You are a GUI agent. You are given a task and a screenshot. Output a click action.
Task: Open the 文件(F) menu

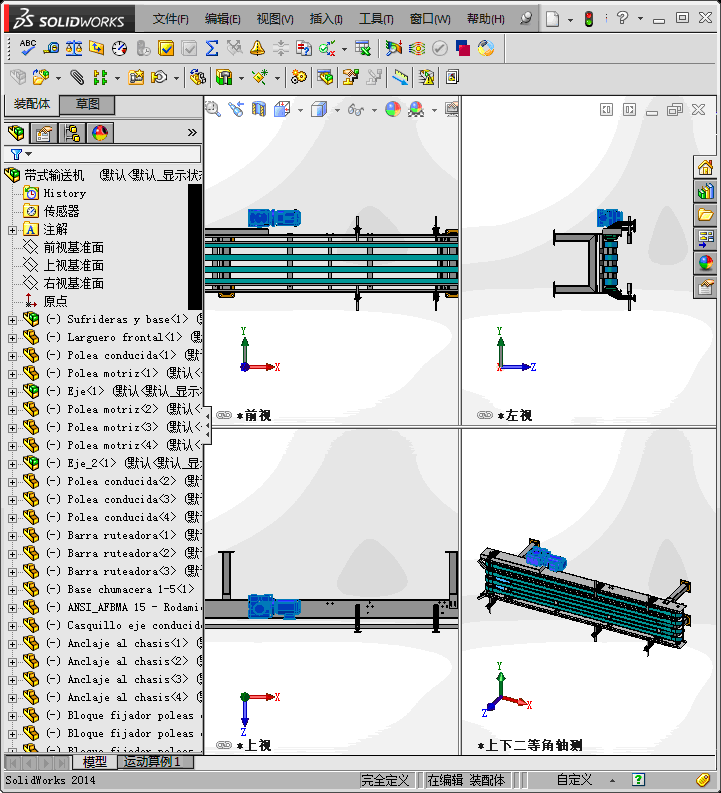(170, 19)
